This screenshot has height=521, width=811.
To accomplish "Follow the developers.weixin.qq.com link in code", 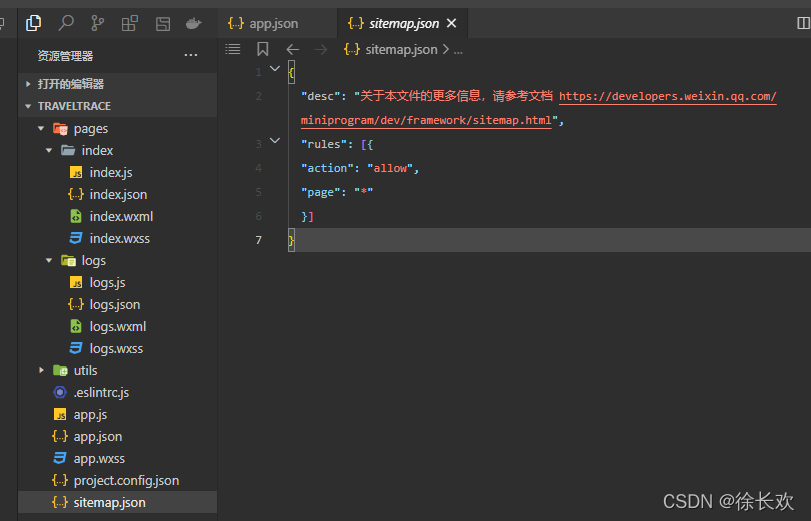I will point(668,96).
